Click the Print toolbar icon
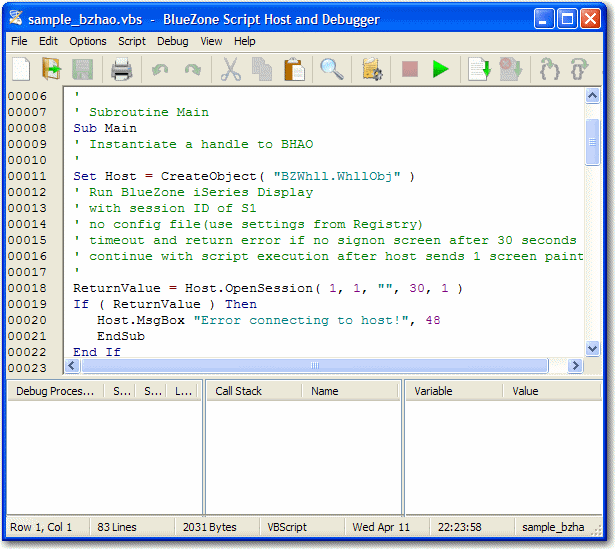The width and height of the screenshot is (615, 549). coord(122,69)
